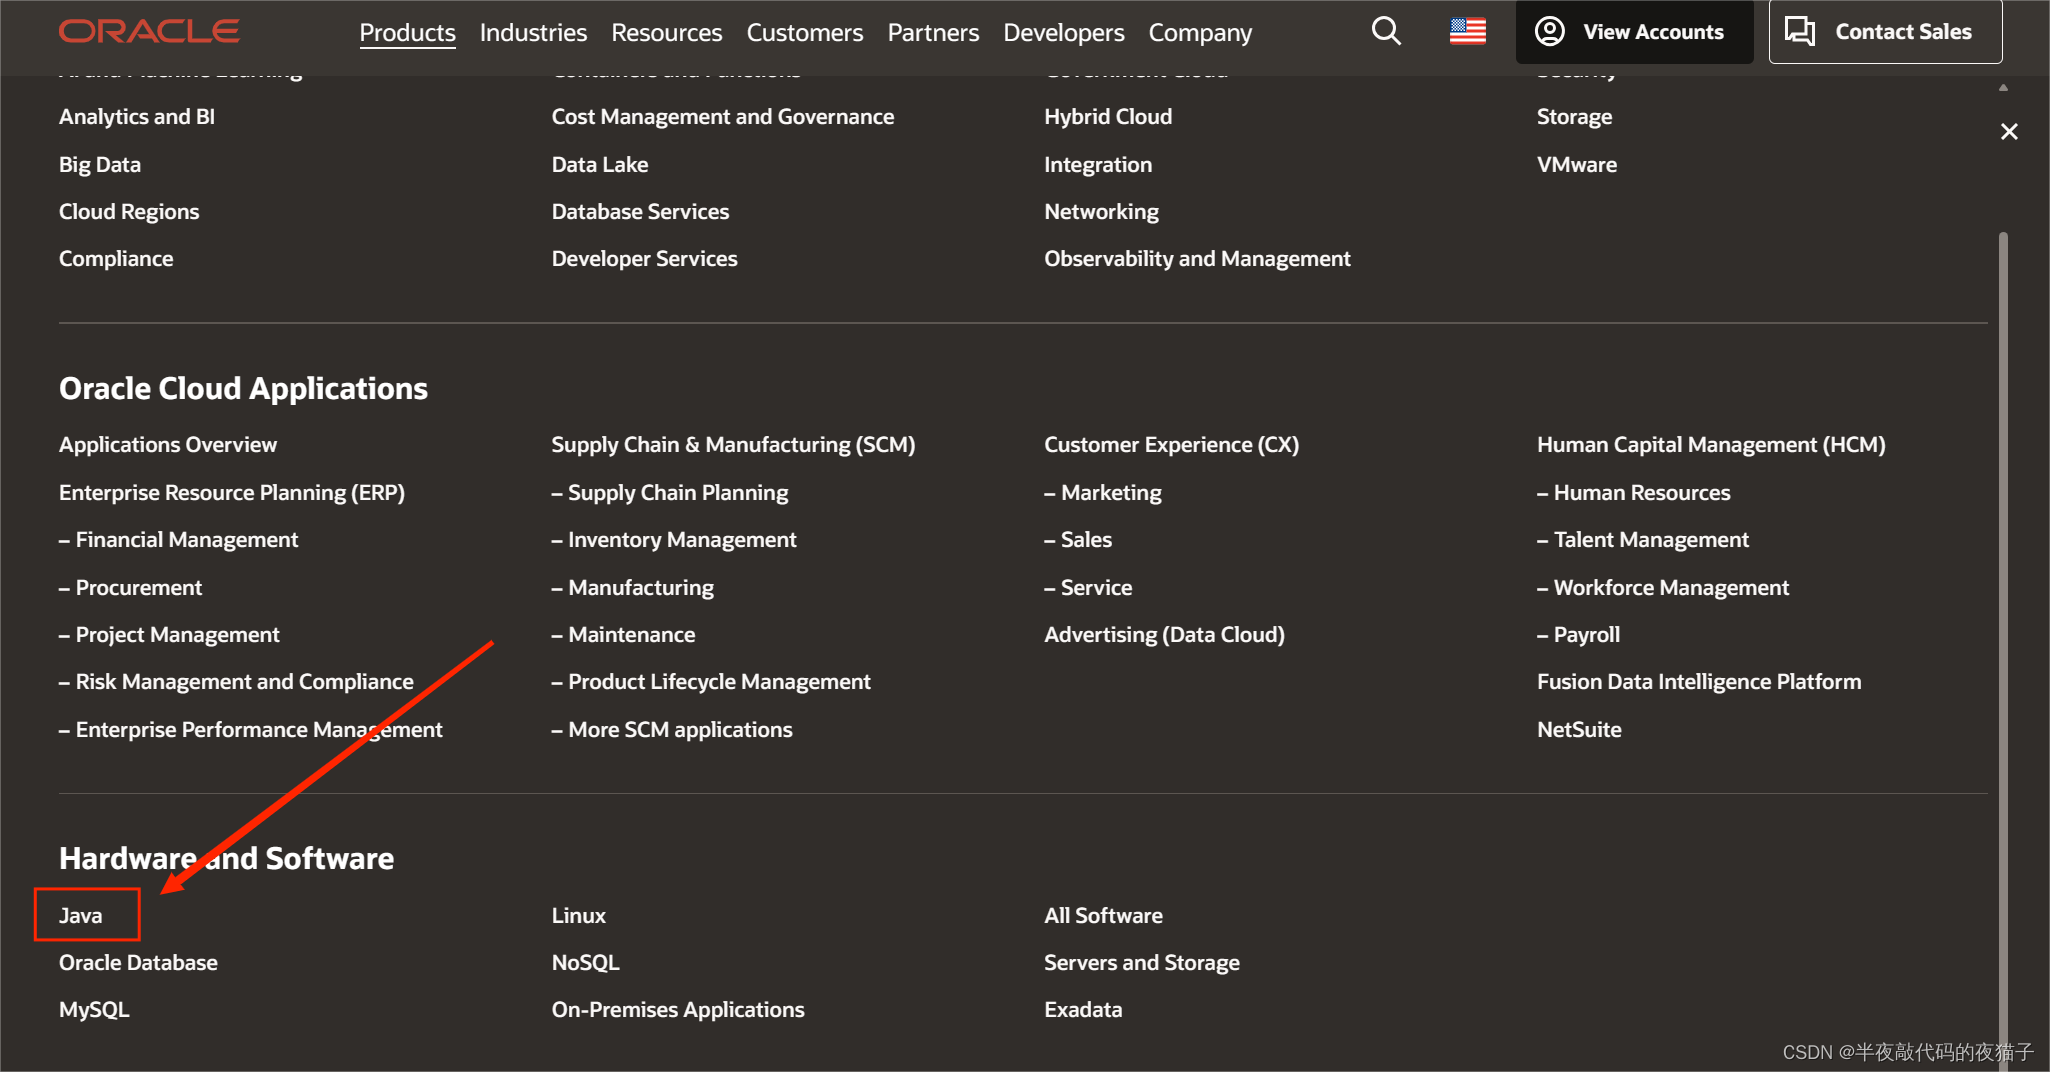Open the Exadata link
Screen dimensions: 2050x1072
[x=1083, y=1009]
